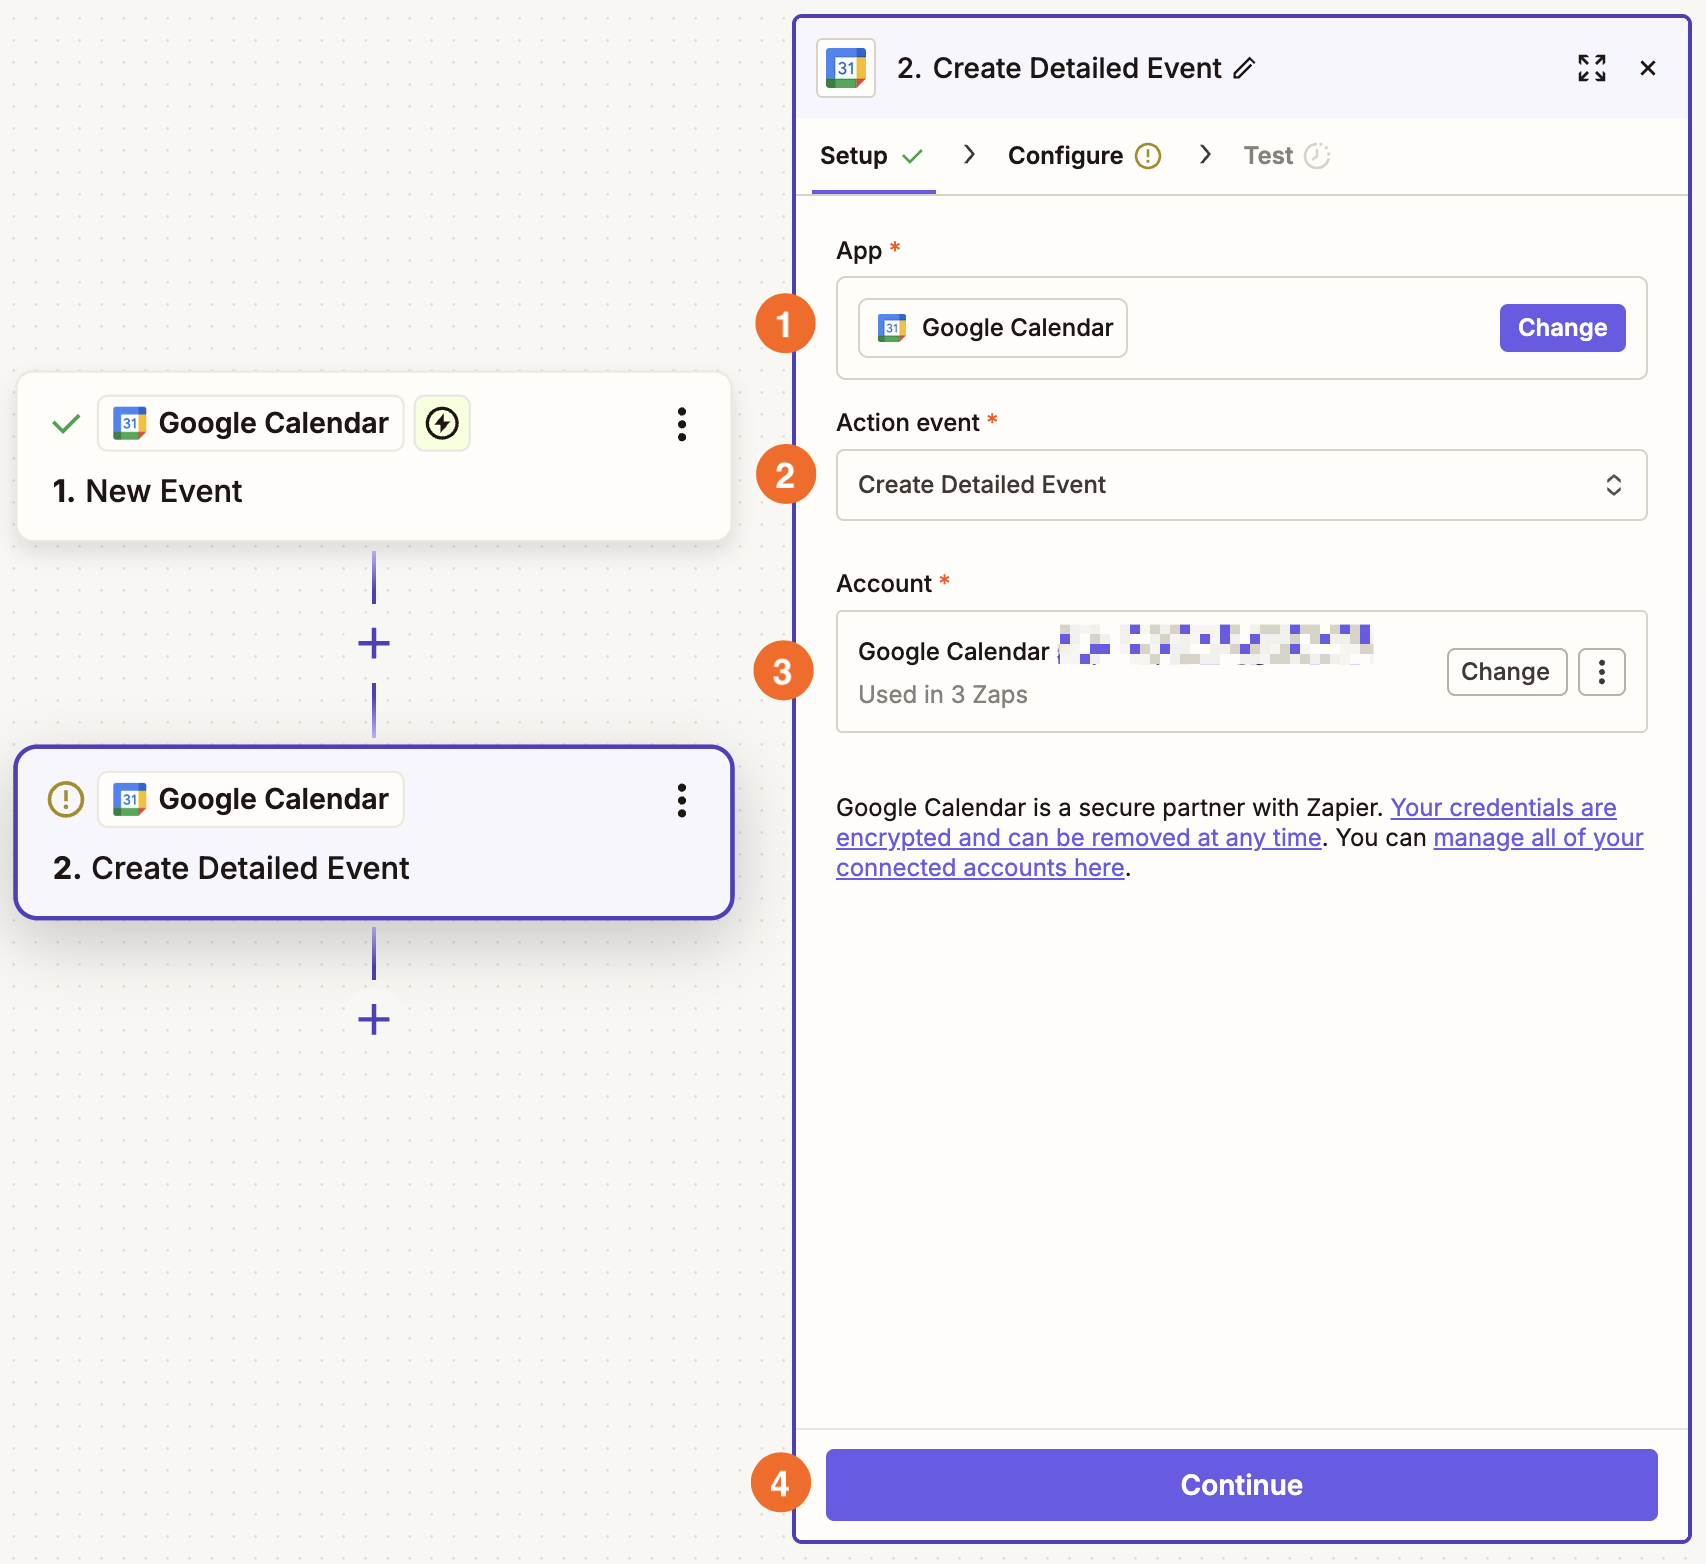
Task: Click the warning icon on the Create Detailed Event step
Action: coord(64,799)
